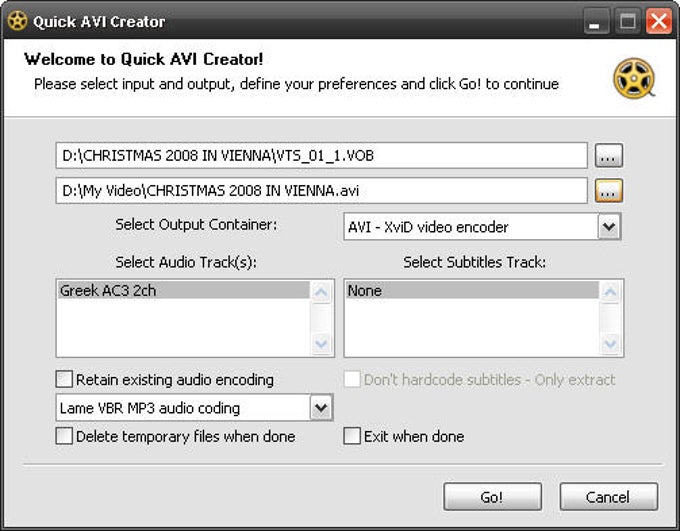The width and height of the screenshot is (680, 531).
Task: Expand Lame VBR MP3 audio coding dropdown
Action: [x=321, y=407]
